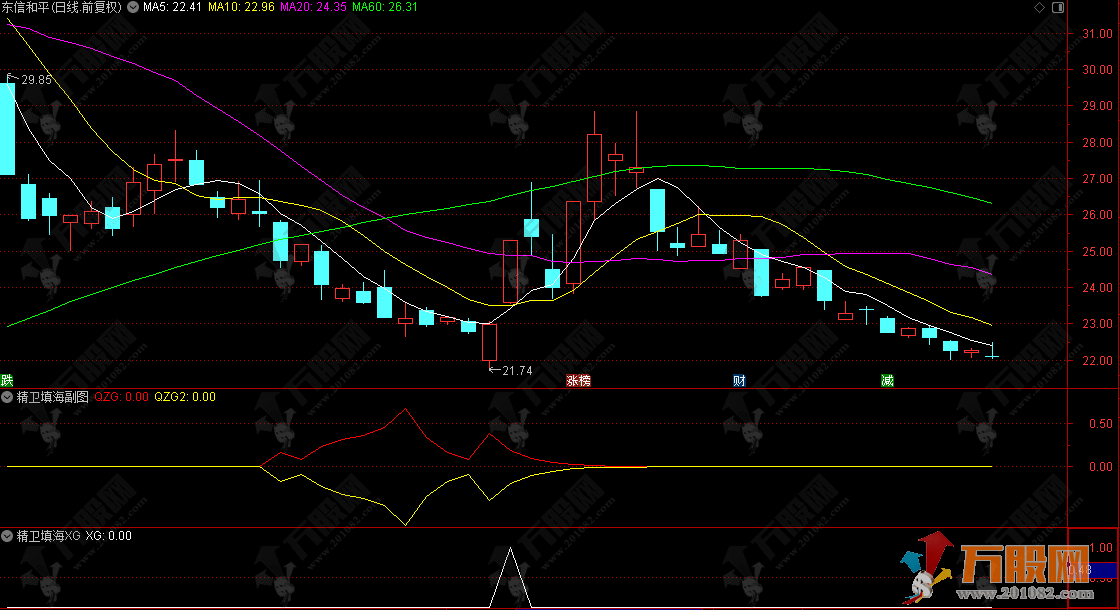Open the 精卫填海XG indicator dropdown arrow
1120x610 pixels.
pos(9,536)
